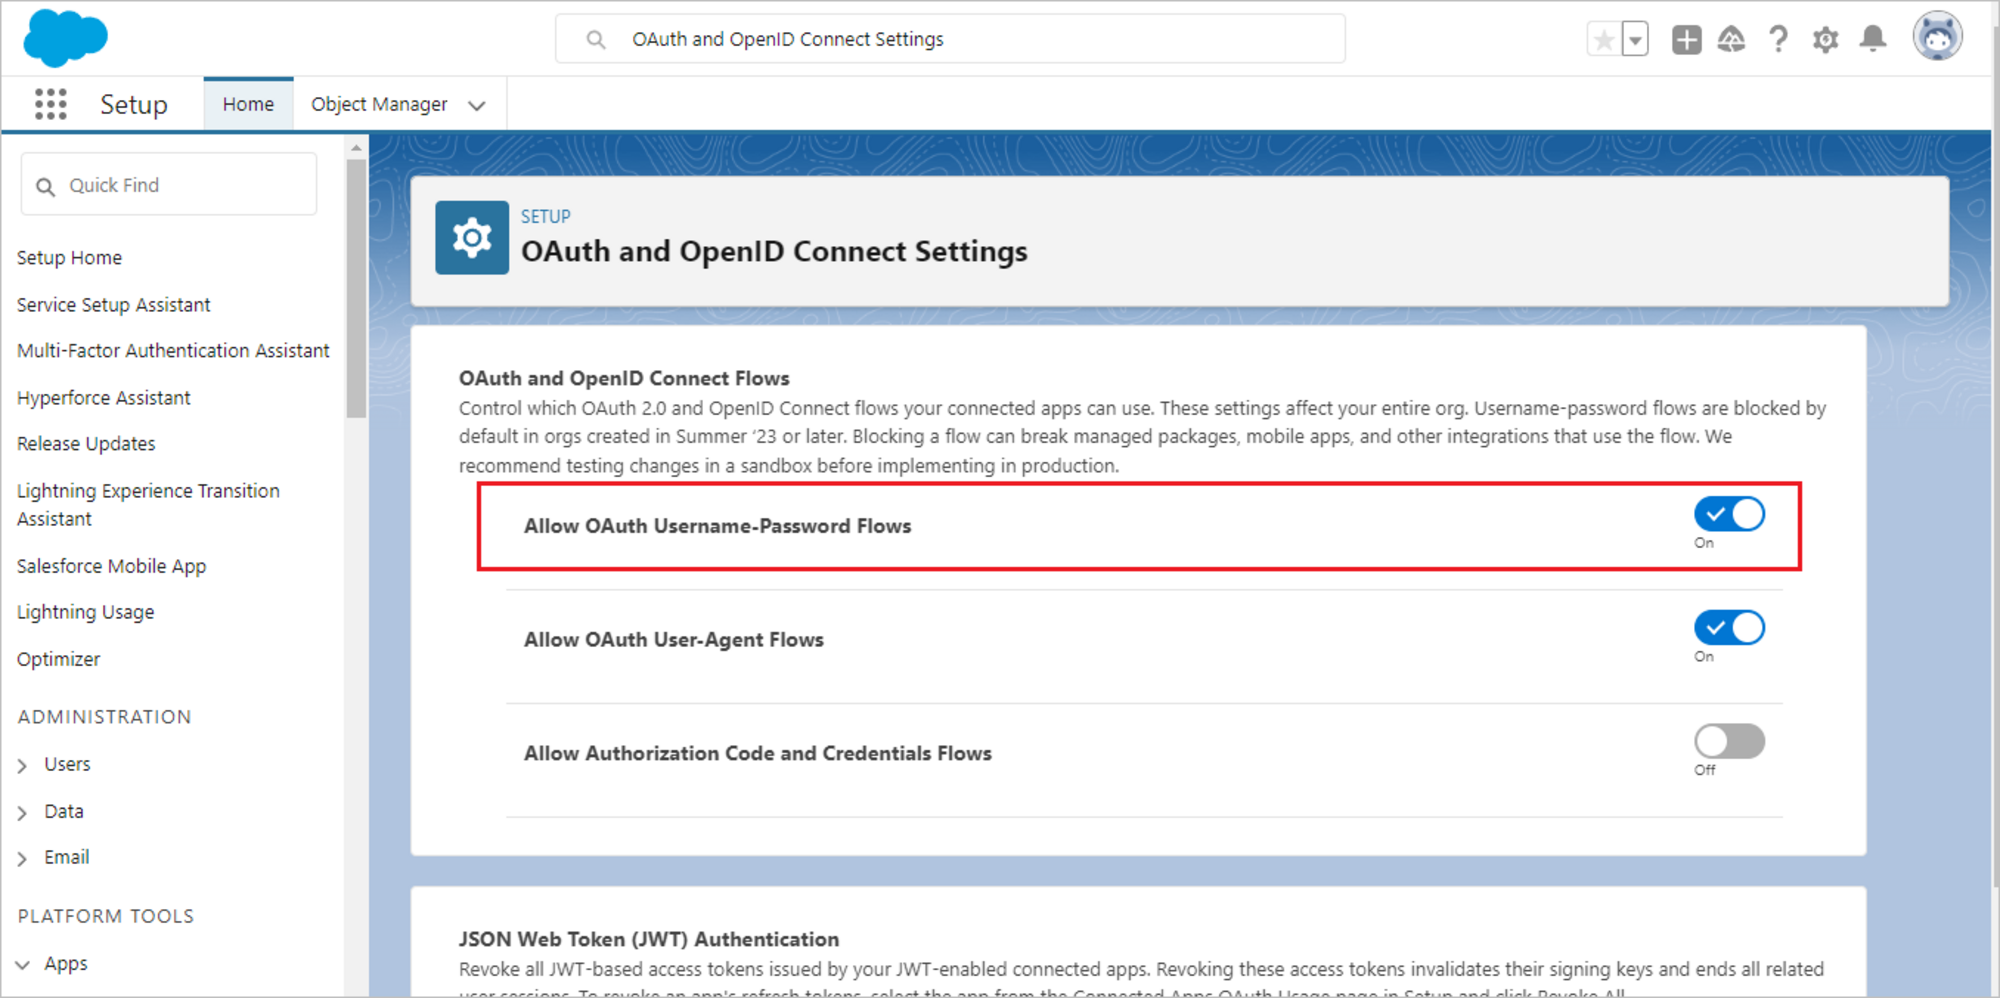The image size is (2000, 998).
Task: Open Service Setup Assistant
Action: tap(113, 305)
